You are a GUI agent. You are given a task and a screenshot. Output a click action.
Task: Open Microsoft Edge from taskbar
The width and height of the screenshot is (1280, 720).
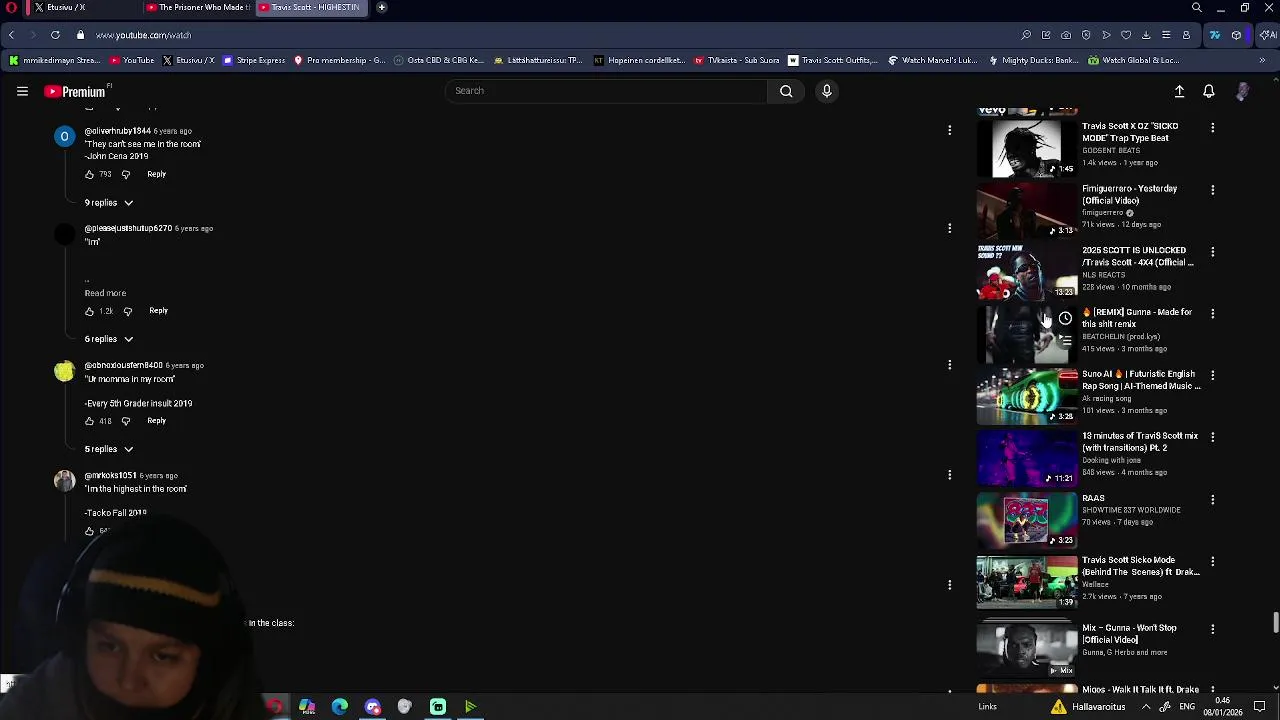340,707
